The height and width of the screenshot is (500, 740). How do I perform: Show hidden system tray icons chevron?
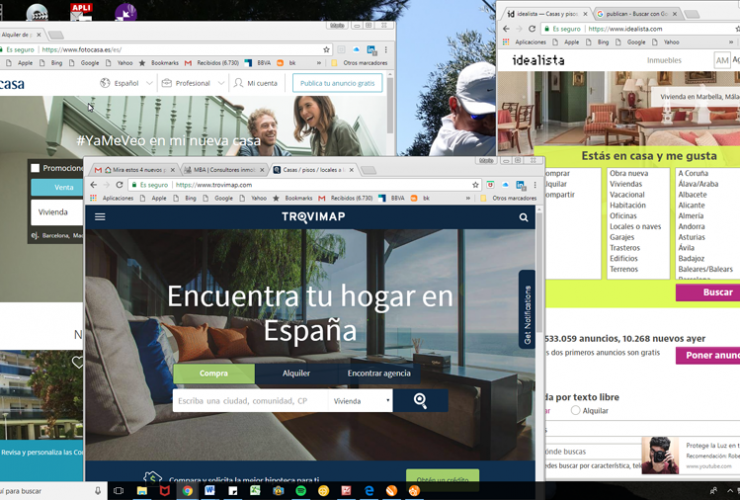pyautogui.click(x=730, y=491)
